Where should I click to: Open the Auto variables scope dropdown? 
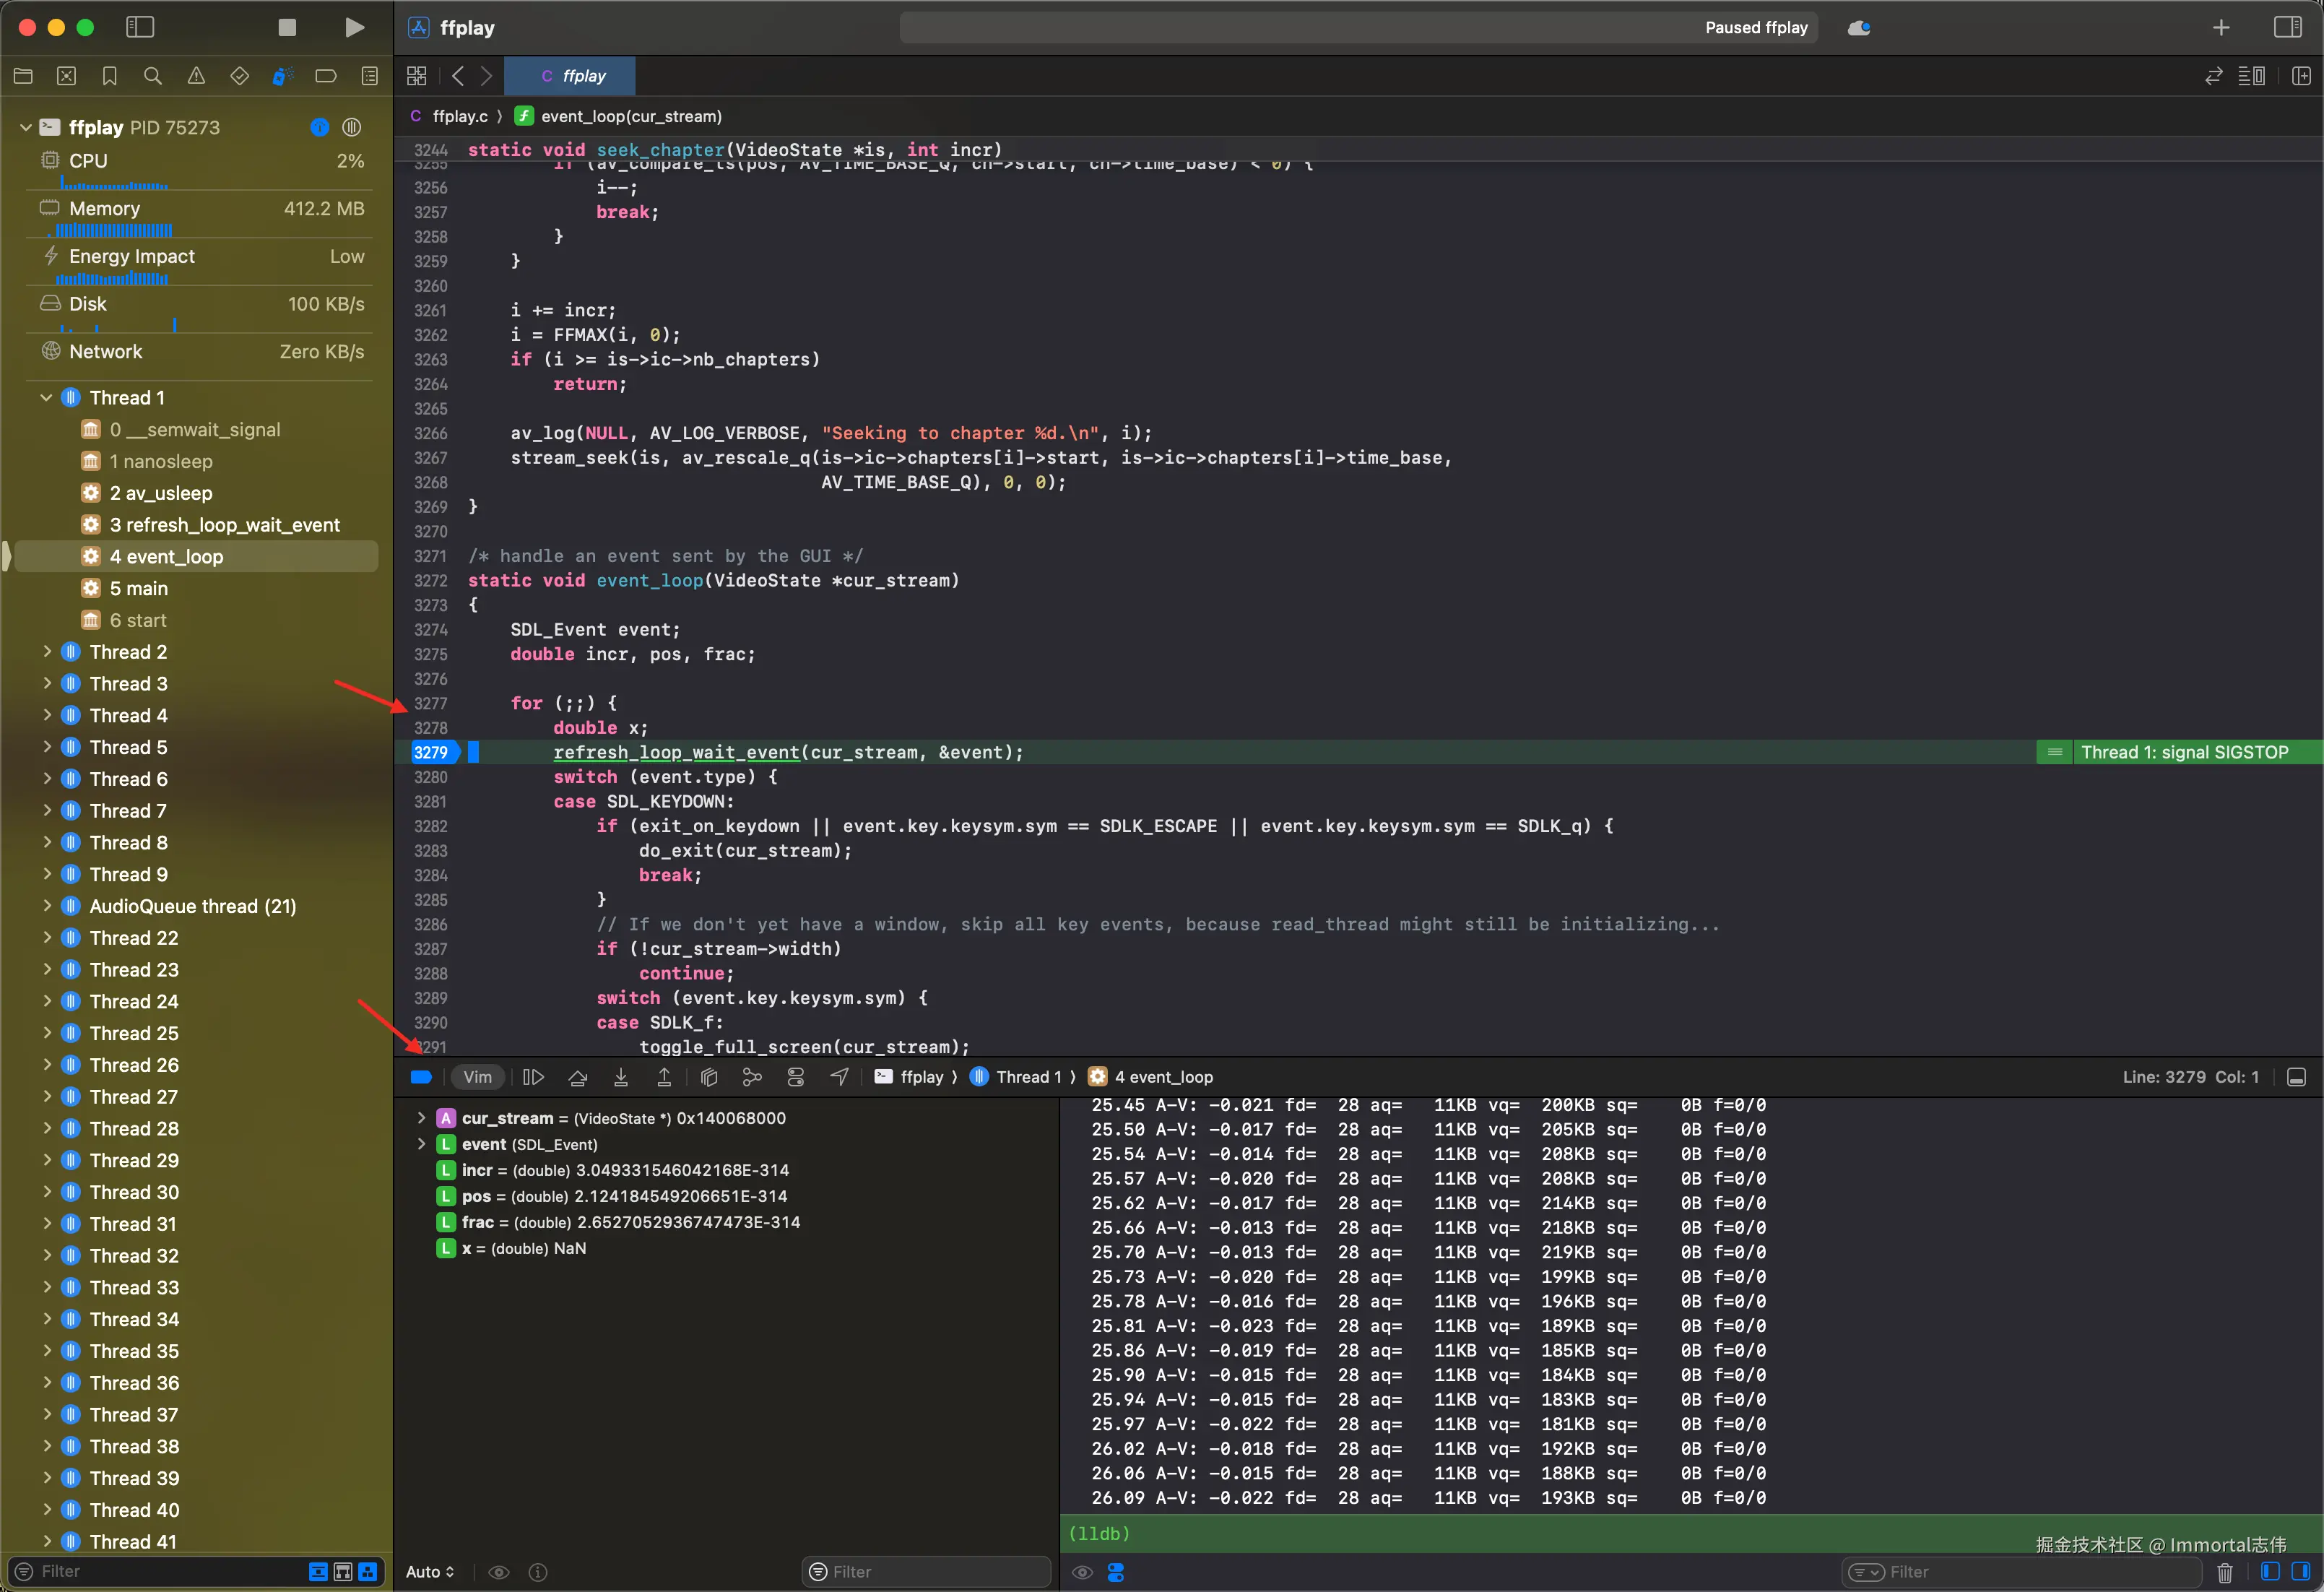(x=430, y=1572)
